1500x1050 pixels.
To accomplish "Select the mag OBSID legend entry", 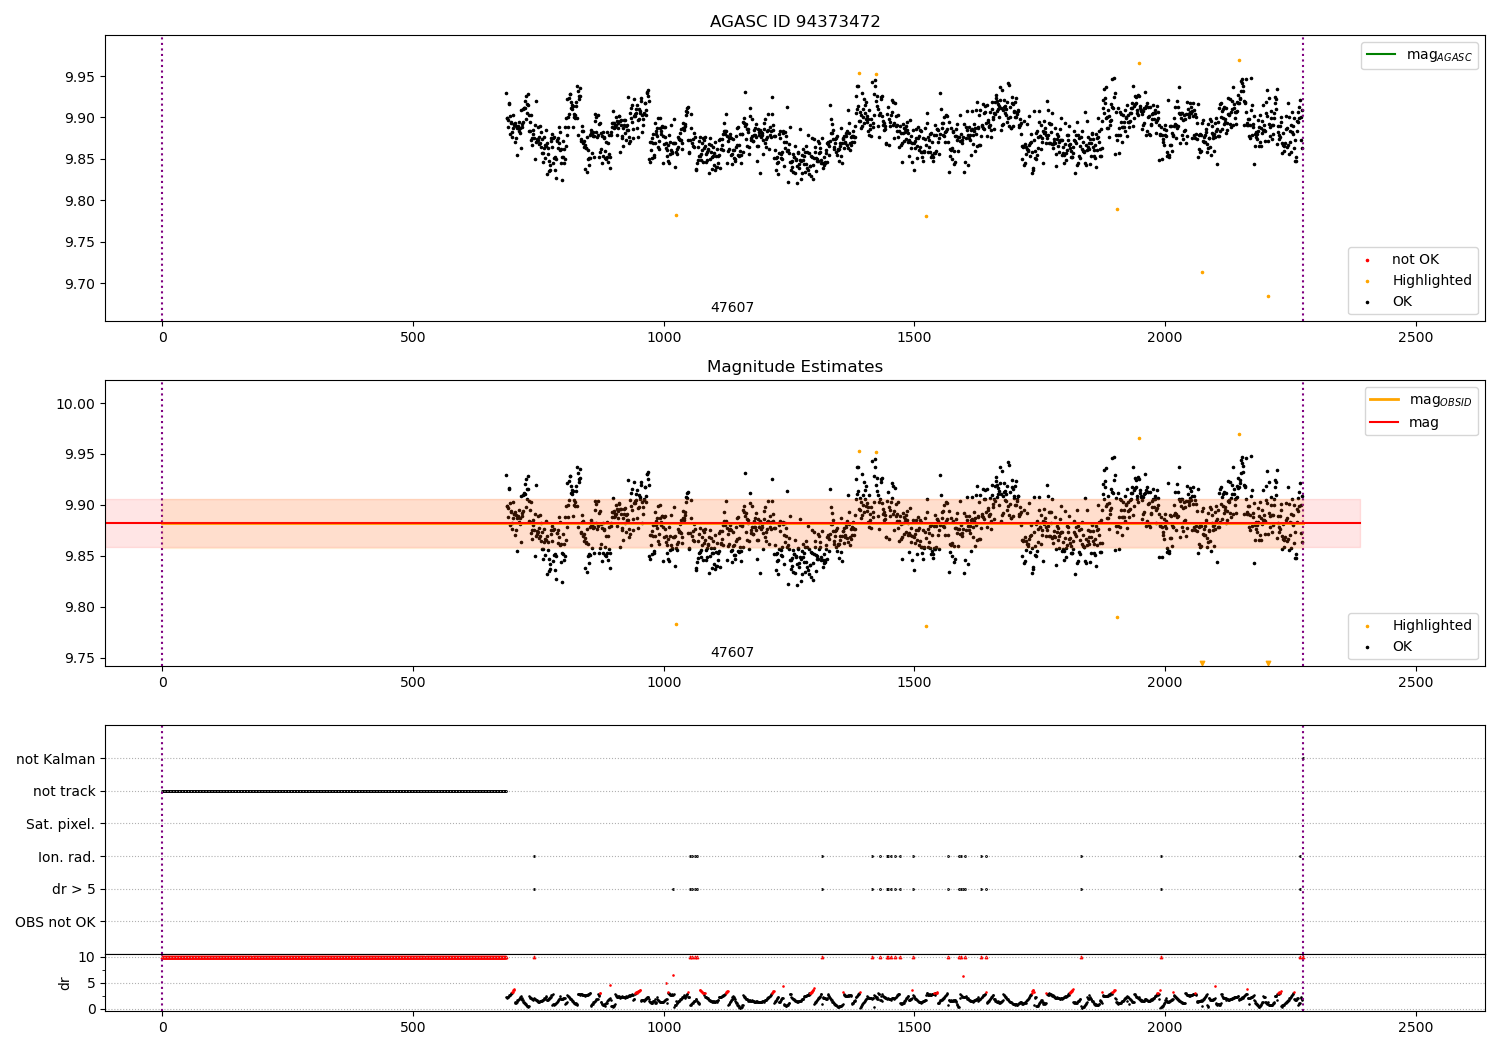I will [1421, 400].
